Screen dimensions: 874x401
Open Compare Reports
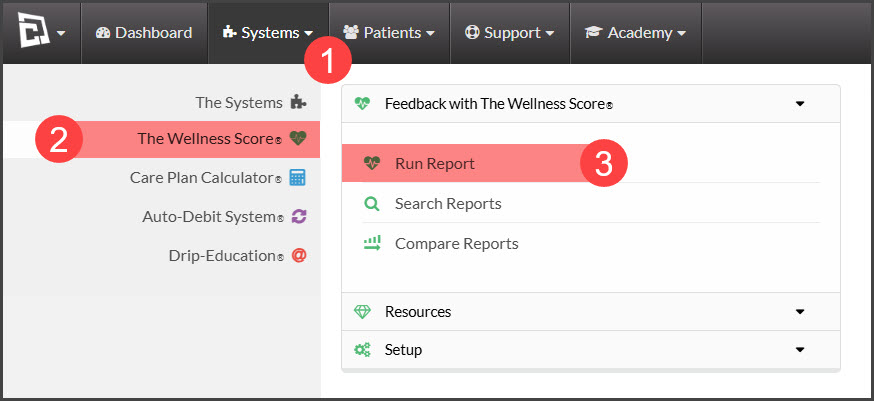point(457,244)
